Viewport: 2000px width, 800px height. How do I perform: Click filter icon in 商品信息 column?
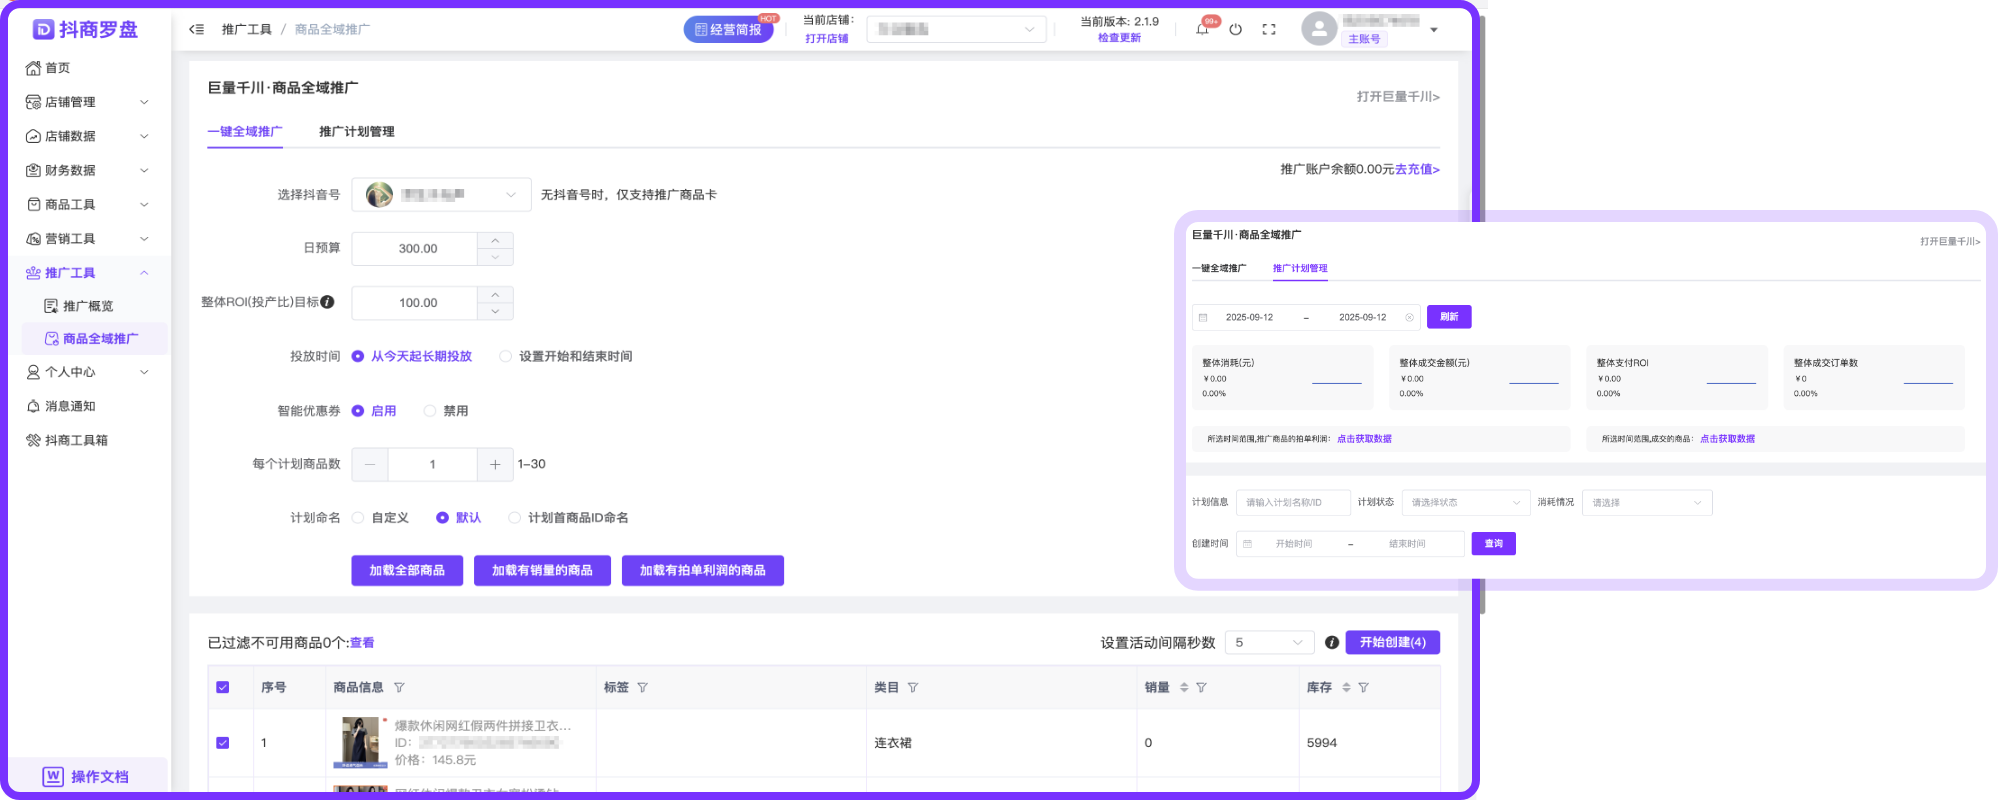point(400,688)
